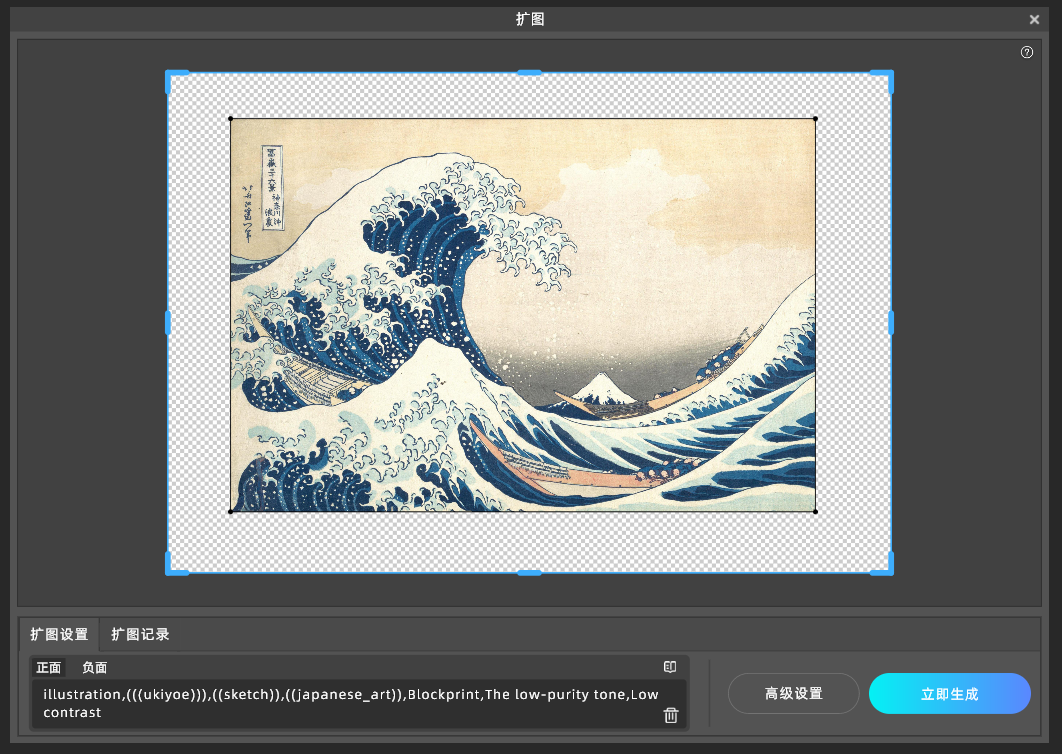Click the image's bottom-right black anchor point

click(815, 511)
